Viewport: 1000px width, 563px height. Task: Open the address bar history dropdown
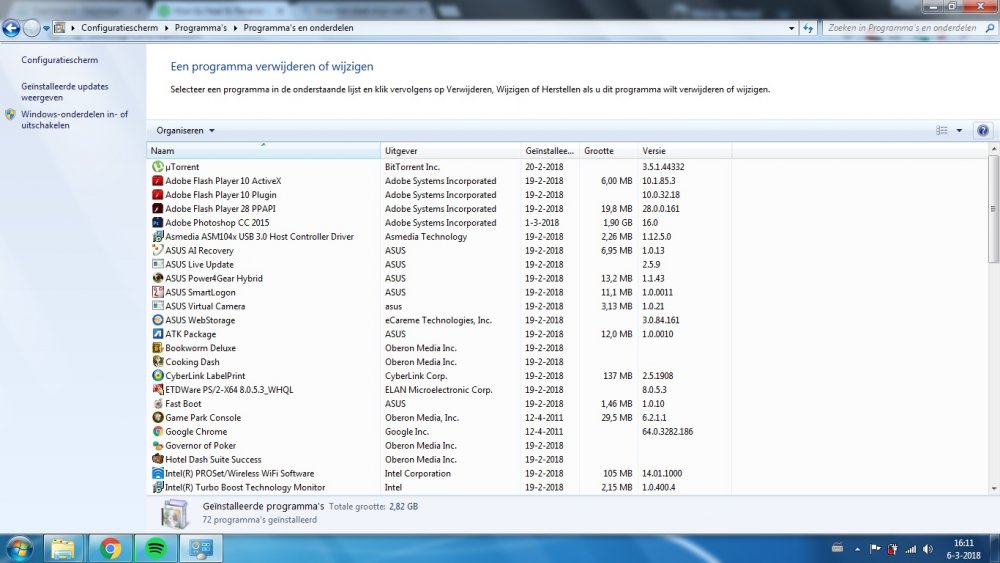coord(792,28)
